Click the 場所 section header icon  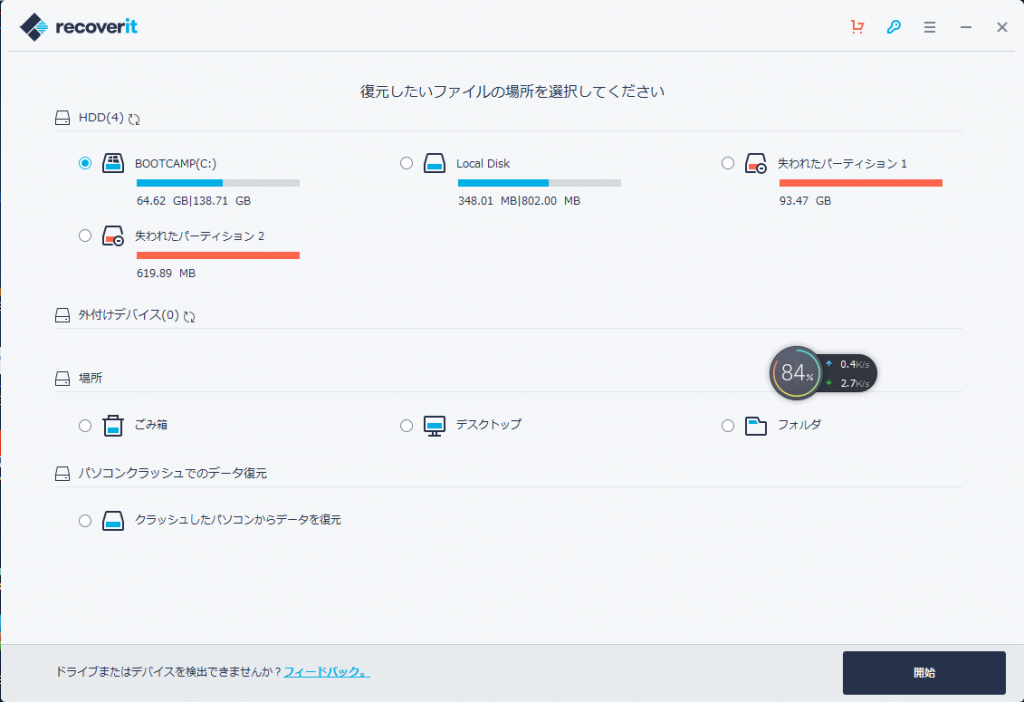(62, 379)
